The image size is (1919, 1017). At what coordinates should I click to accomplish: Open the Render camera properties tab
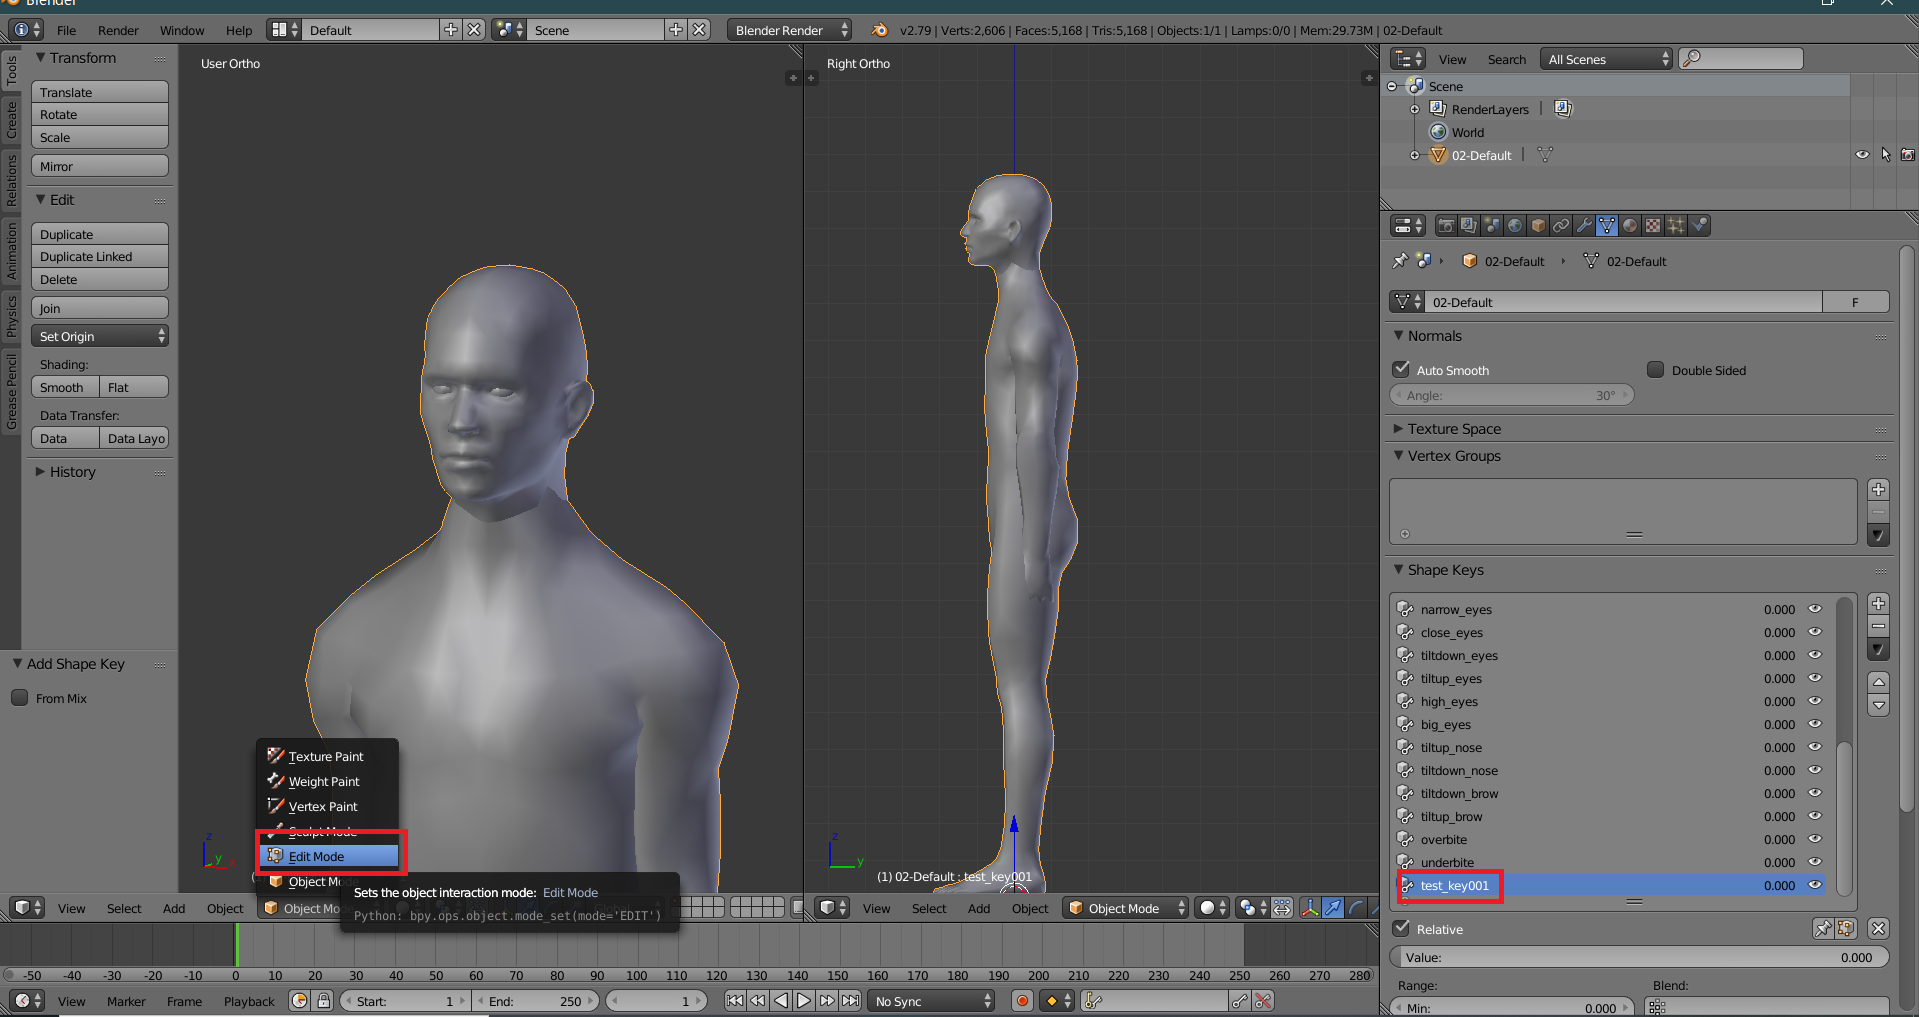(1446, 226)
